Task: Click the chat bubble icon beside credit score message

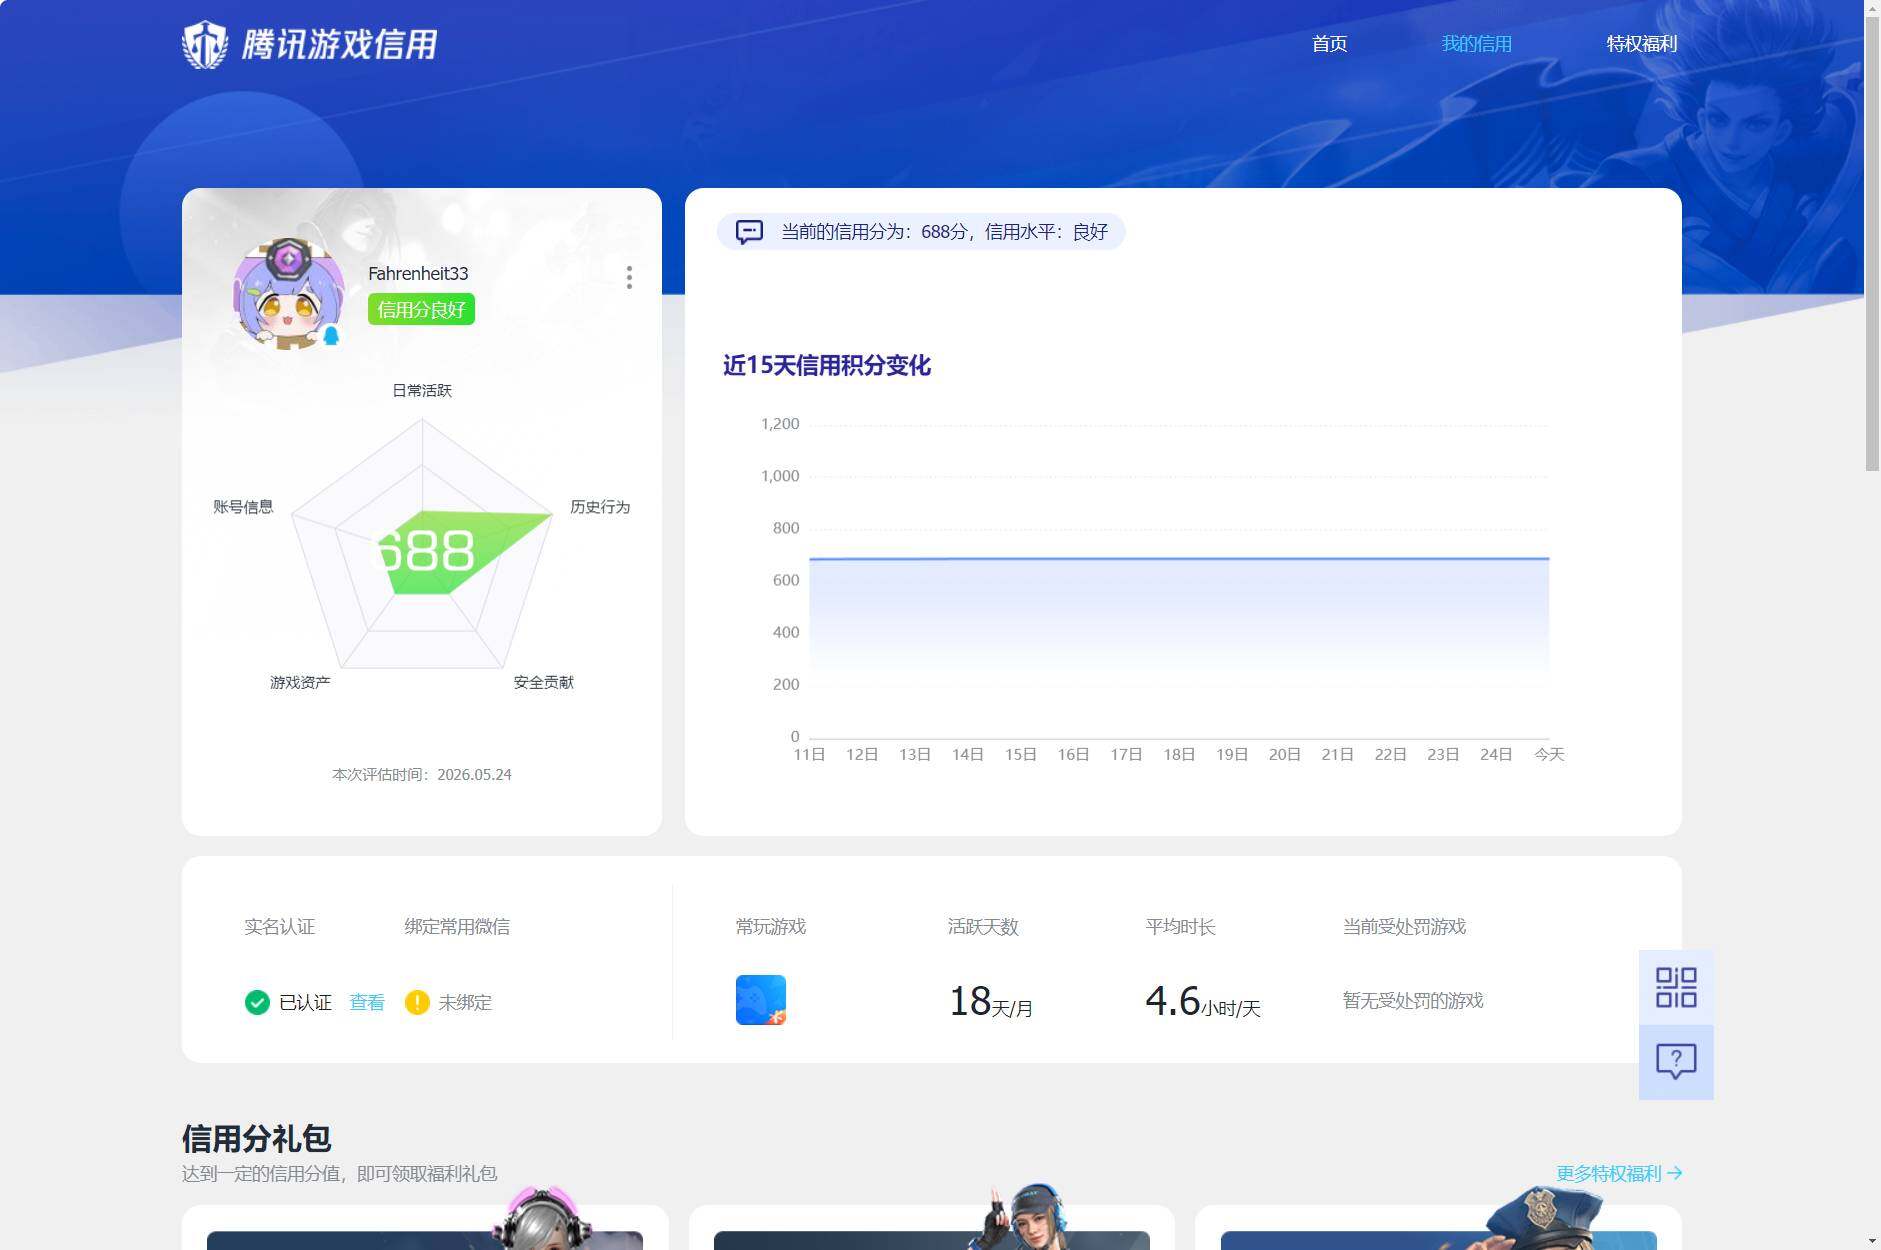Action: coord(749,232)
